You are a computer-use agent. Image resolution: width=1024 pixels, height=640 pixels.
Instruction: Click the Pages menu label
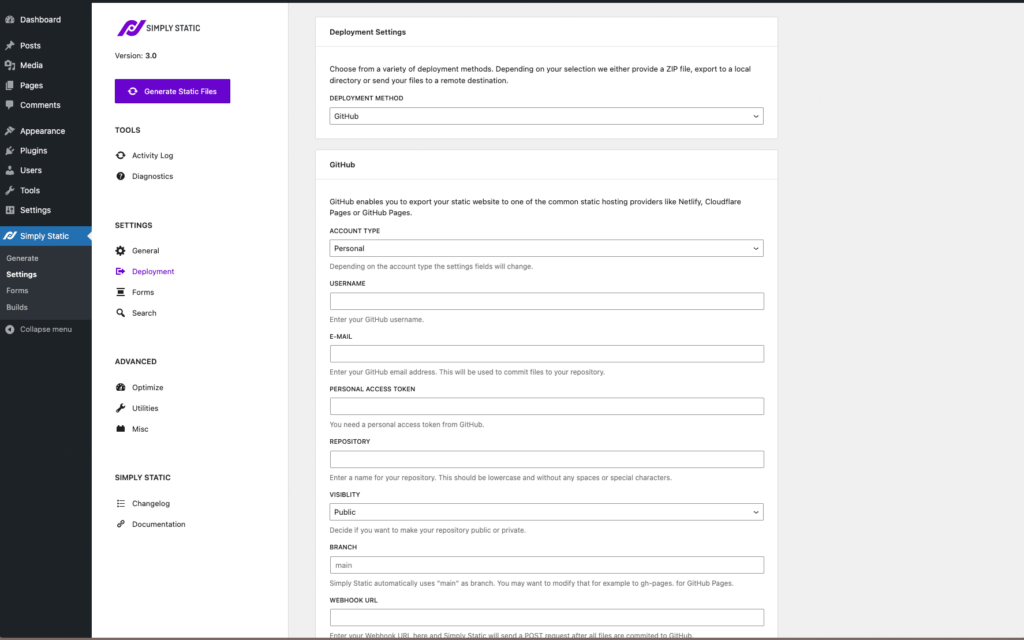point(31,86)
